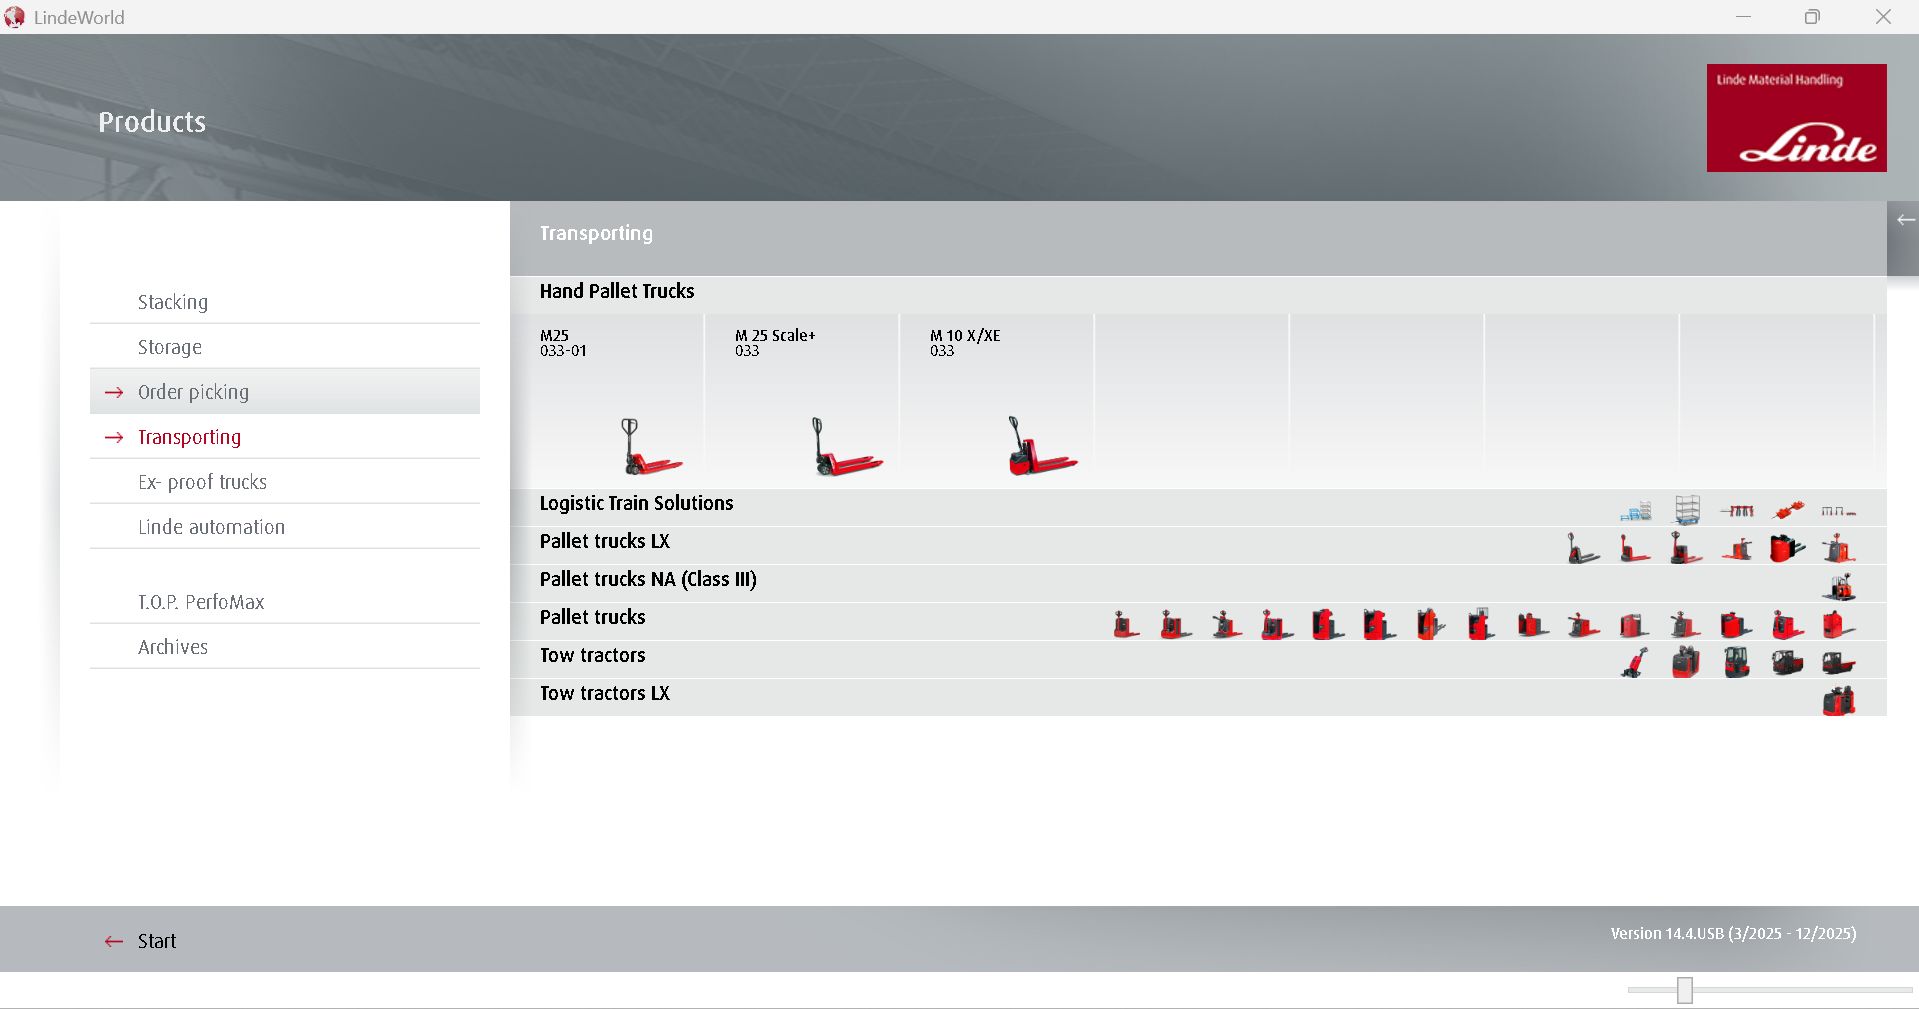
Task: Select tenth truck icon in plain Pallet trucks row
Action: tap(1584, 625)
